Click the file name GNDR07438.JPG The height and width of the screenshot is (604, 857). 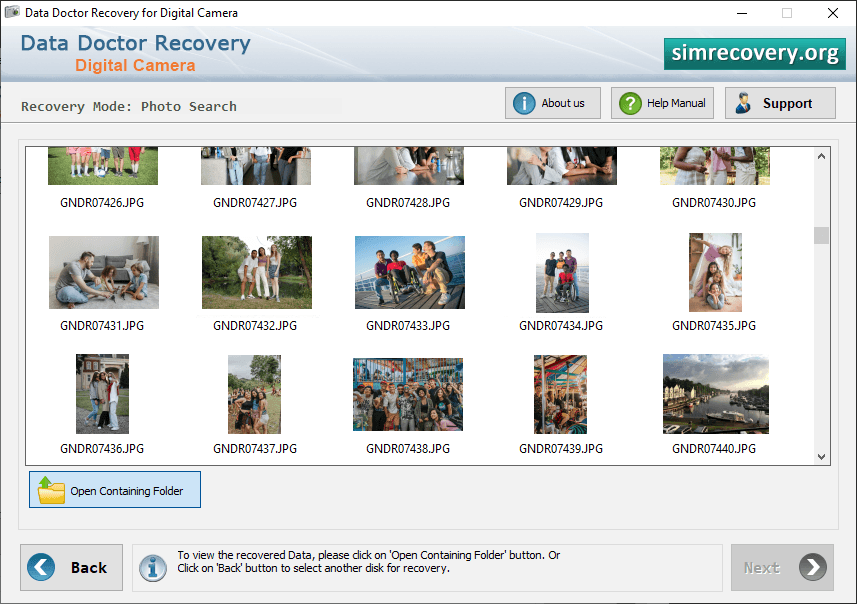pos(408,449)
